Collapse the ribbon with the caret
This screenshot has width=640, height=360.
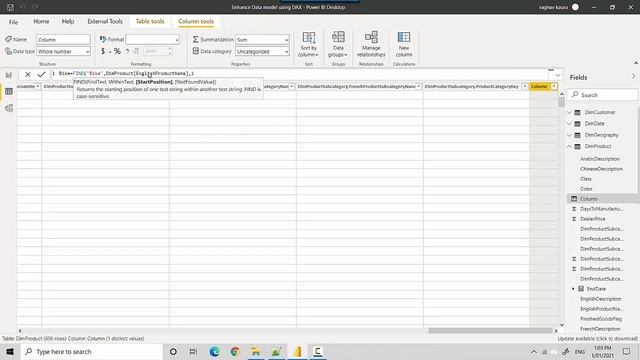click(x=636, y=63)
